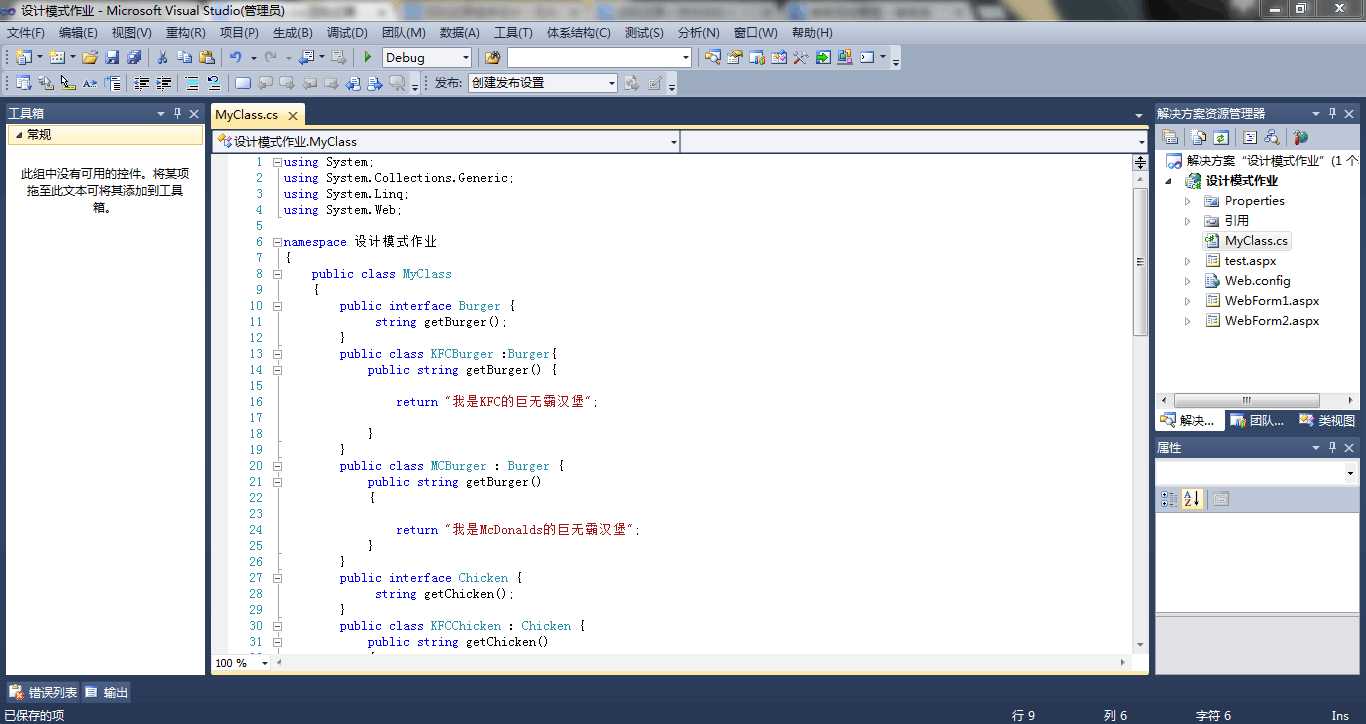Open the object selector dropdown in Properties panel
The width and height of the screenshot is (1366, 724).
(1350, 473)
